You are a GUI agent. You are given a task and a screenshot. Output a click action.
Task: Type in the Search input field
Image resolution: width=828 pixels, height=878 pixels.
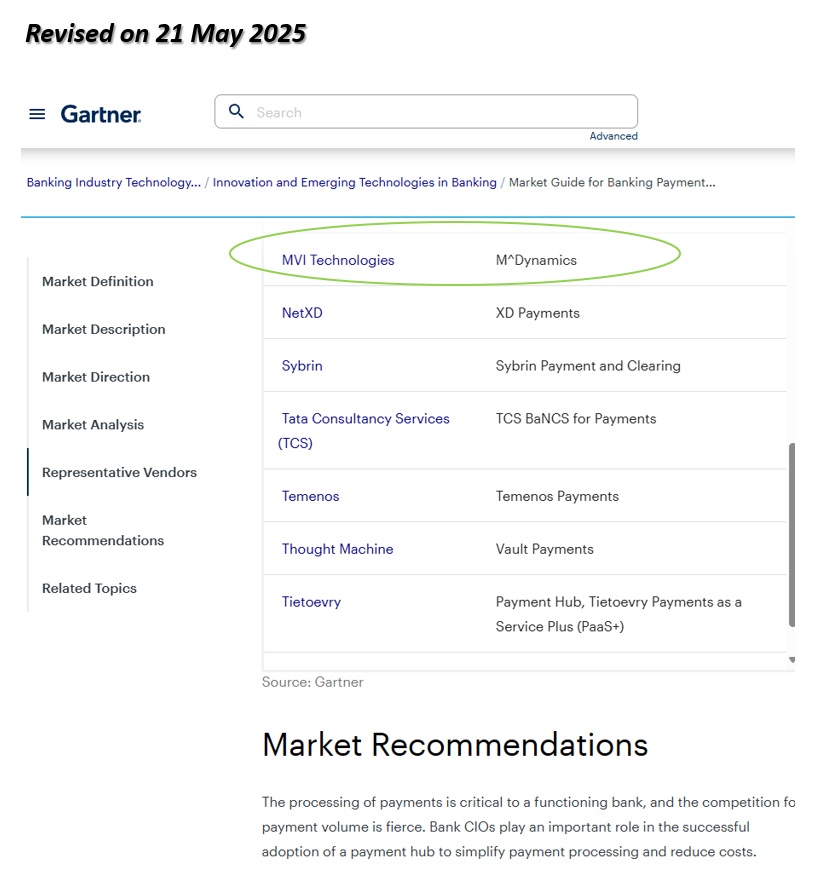[x=440, y=112]
